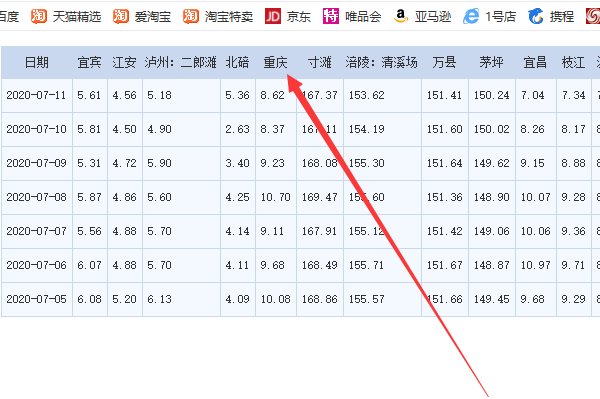Select the 寸滩 value 167.91
600x399 pixels.
coord(320,231)
